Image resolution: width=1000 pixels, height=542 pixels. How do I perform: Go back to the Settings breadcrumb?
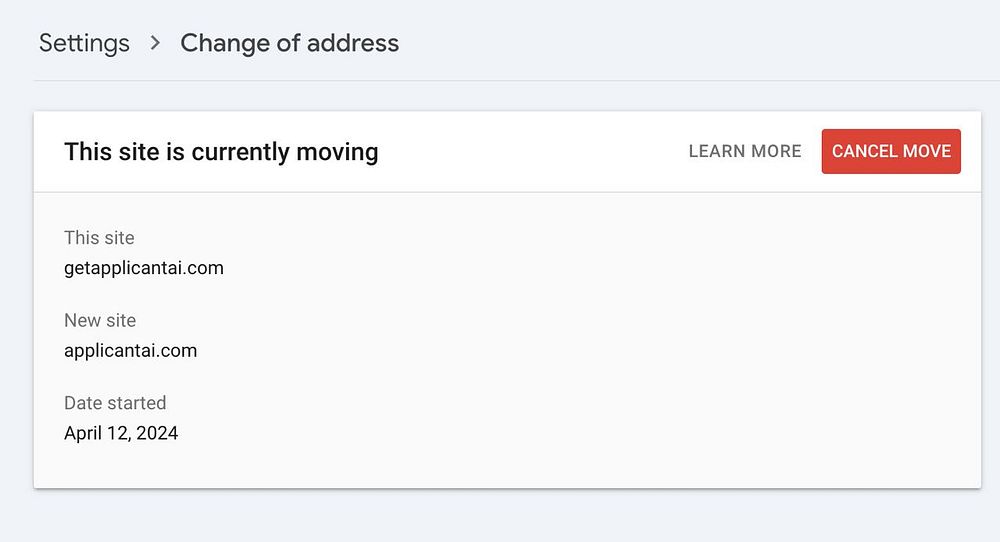point(84,43)
